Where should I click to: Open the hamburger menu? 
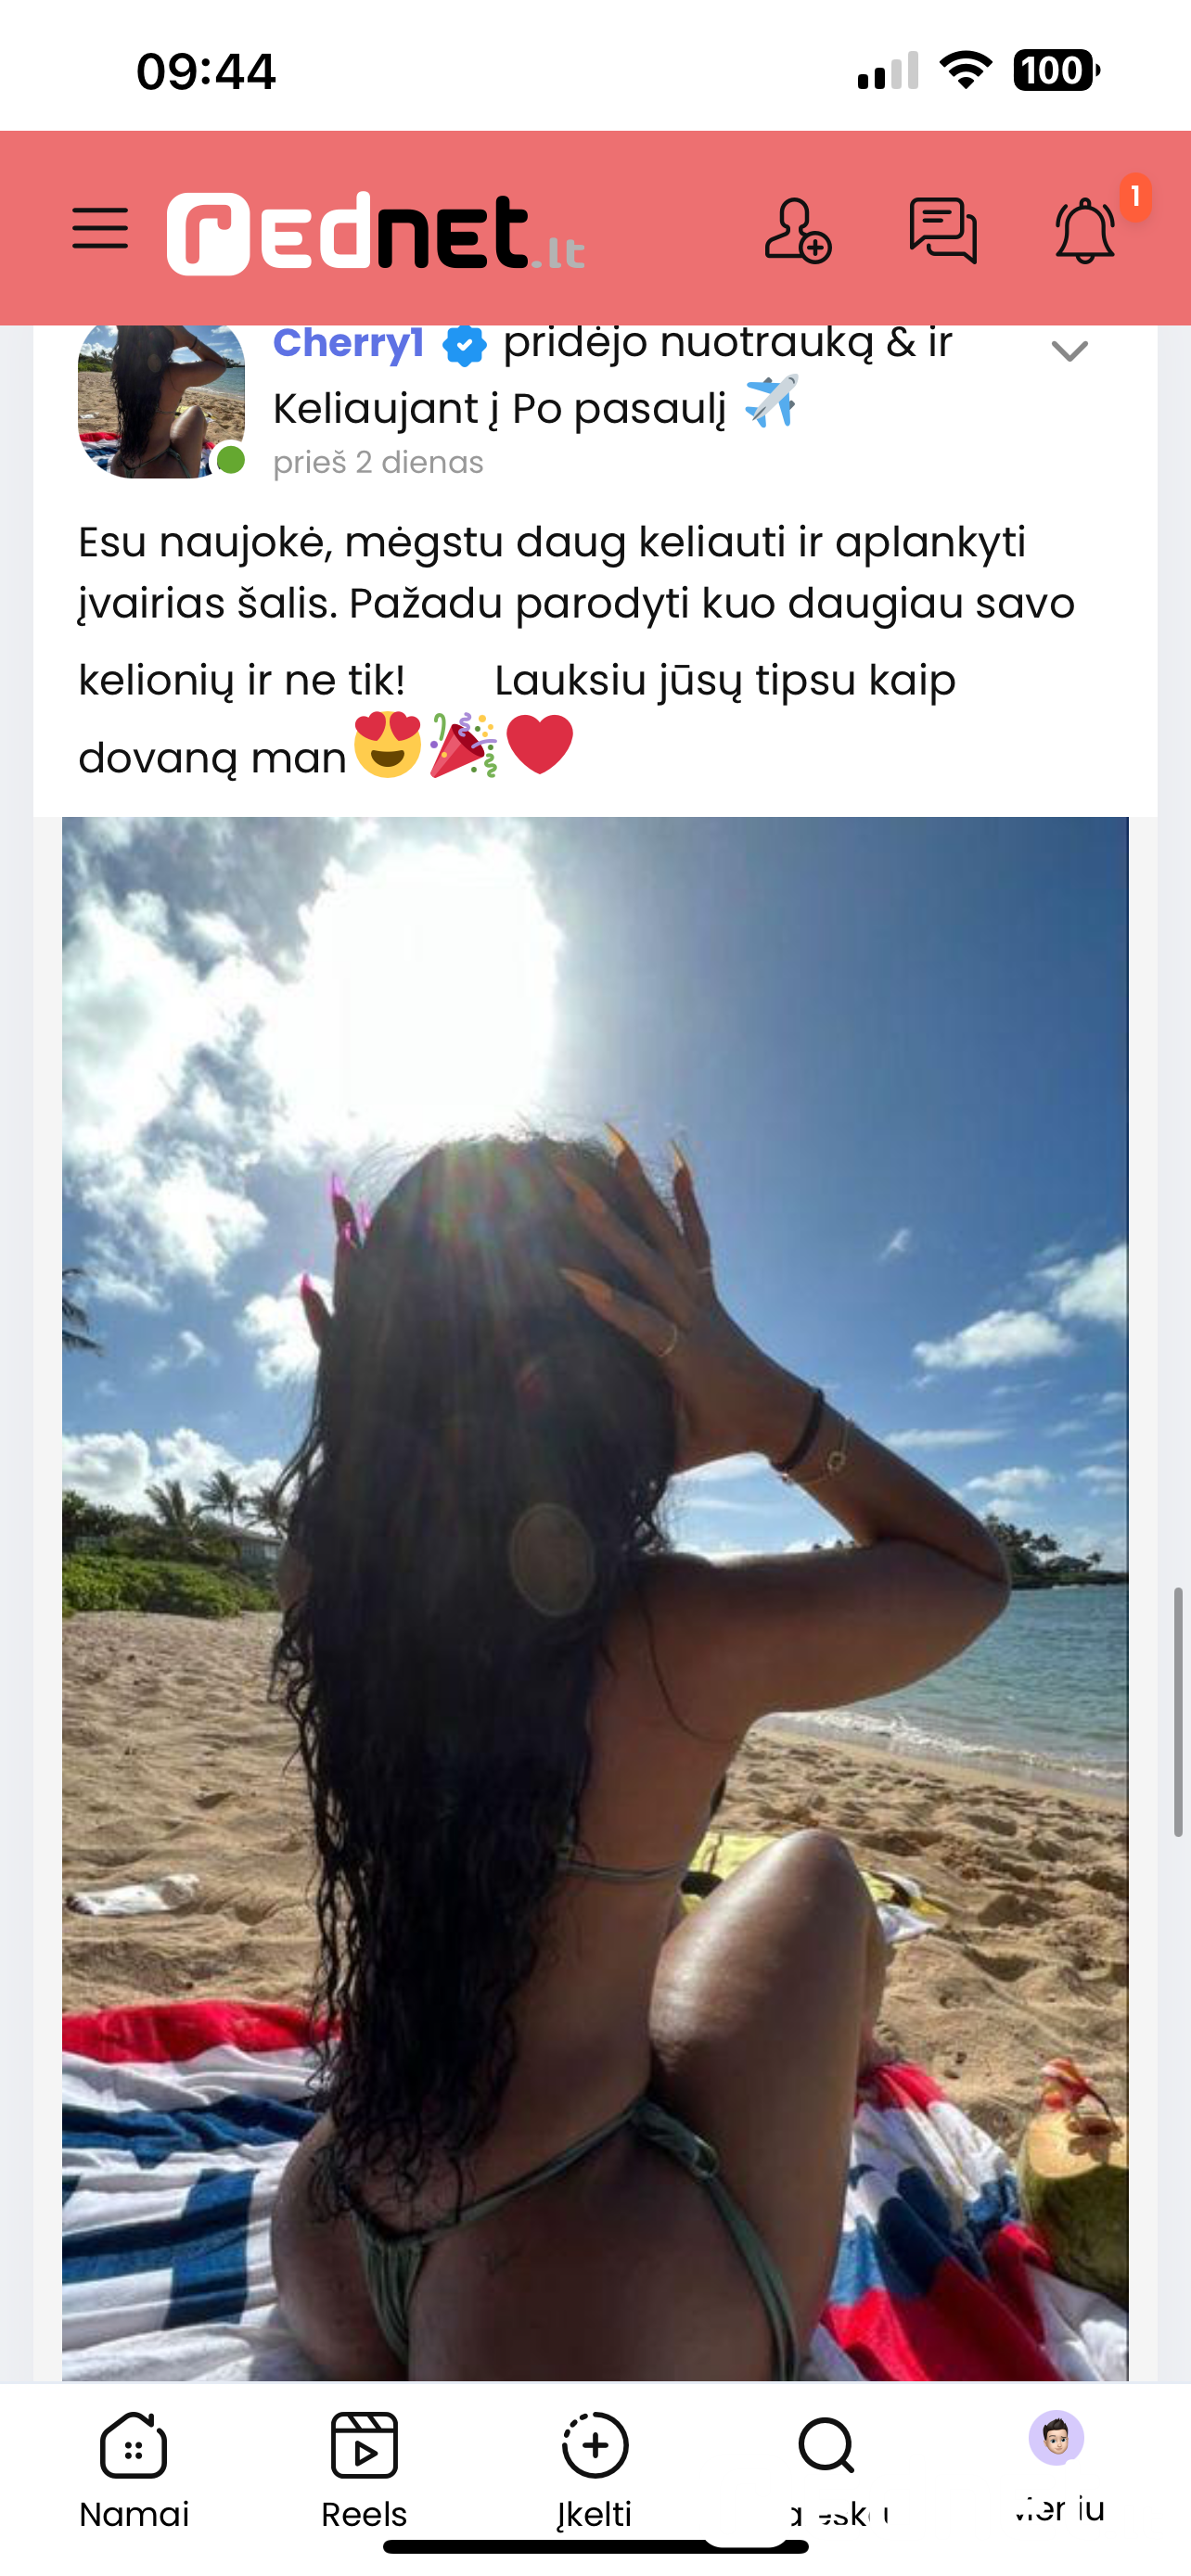(x=100, y=228)
